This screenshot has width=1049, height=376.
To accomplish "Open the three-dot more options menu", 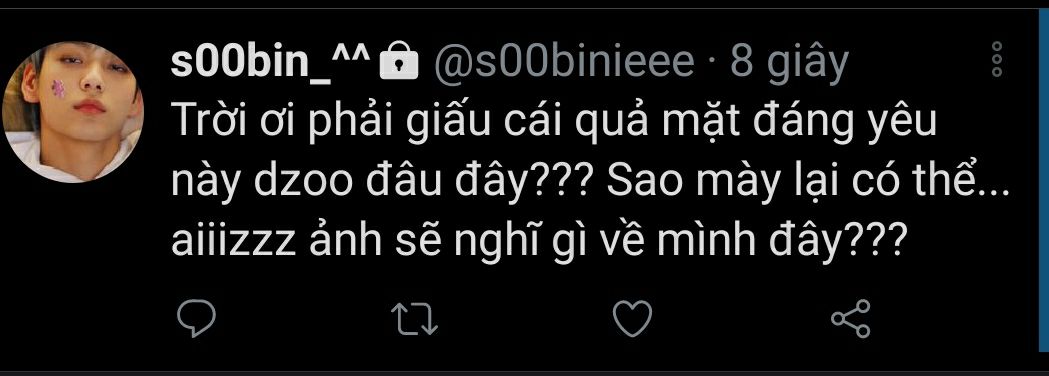I will [997, 59].
